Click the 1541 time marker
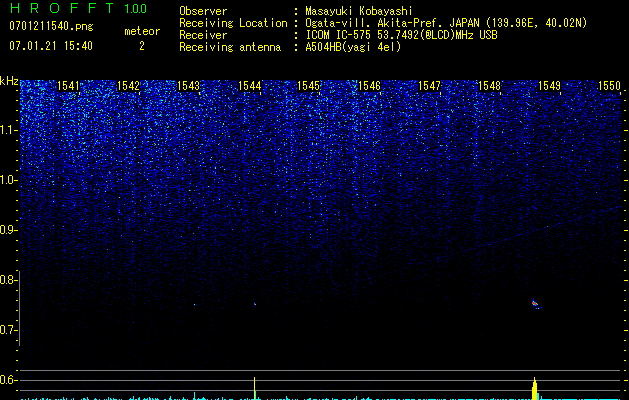This screenshot has width=629, height=400. click(69, 86)
